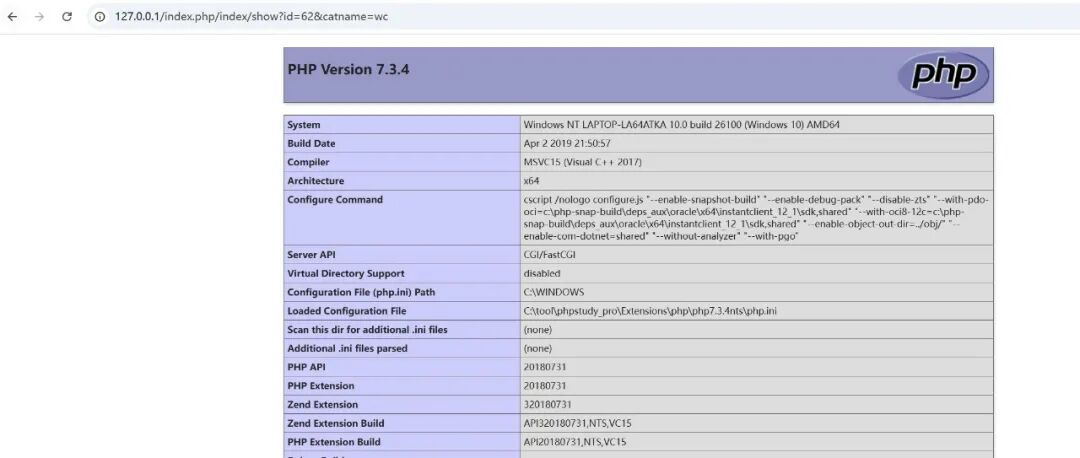
Task: Select the phpstudy_pro php.ini path value
Action: (x=650, y=311)
